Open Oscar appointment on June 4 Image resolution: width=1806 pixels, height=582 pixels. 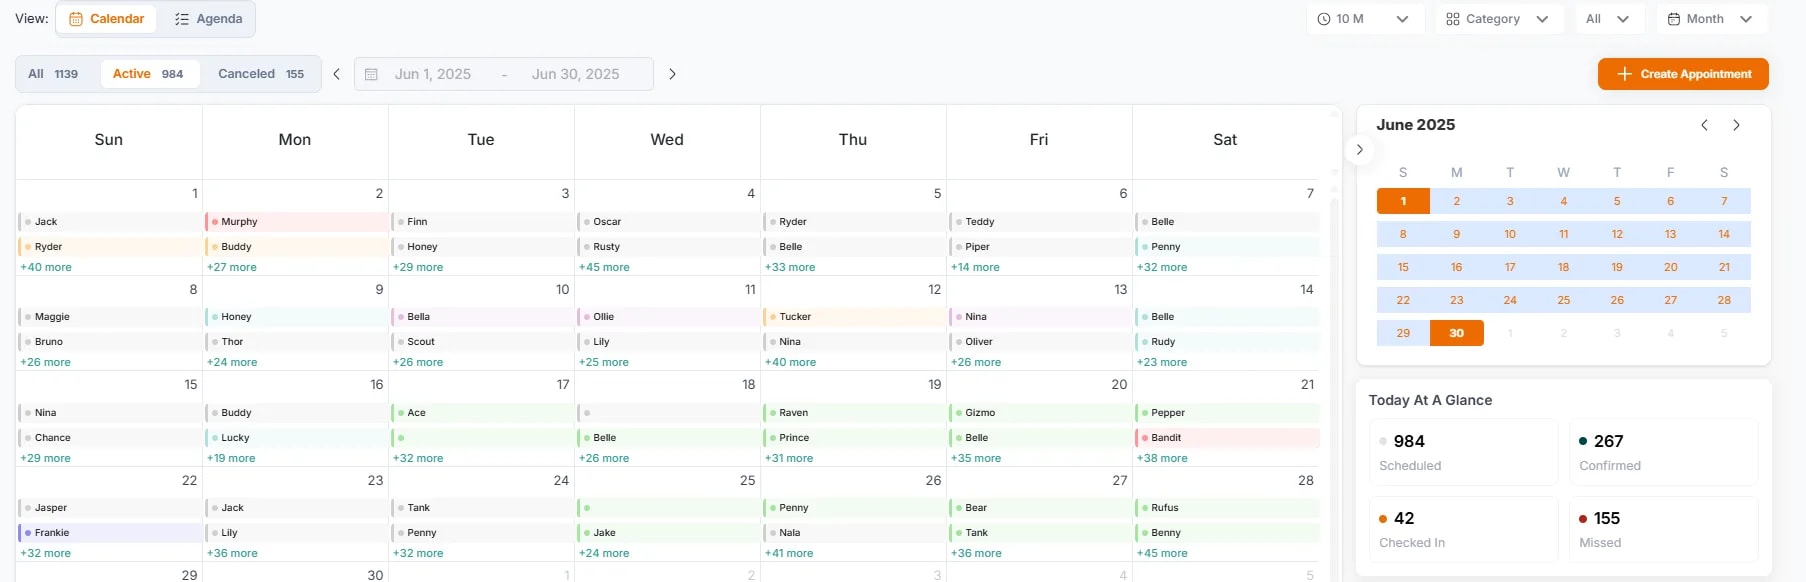pyautogui.click(x=668, y=222)
